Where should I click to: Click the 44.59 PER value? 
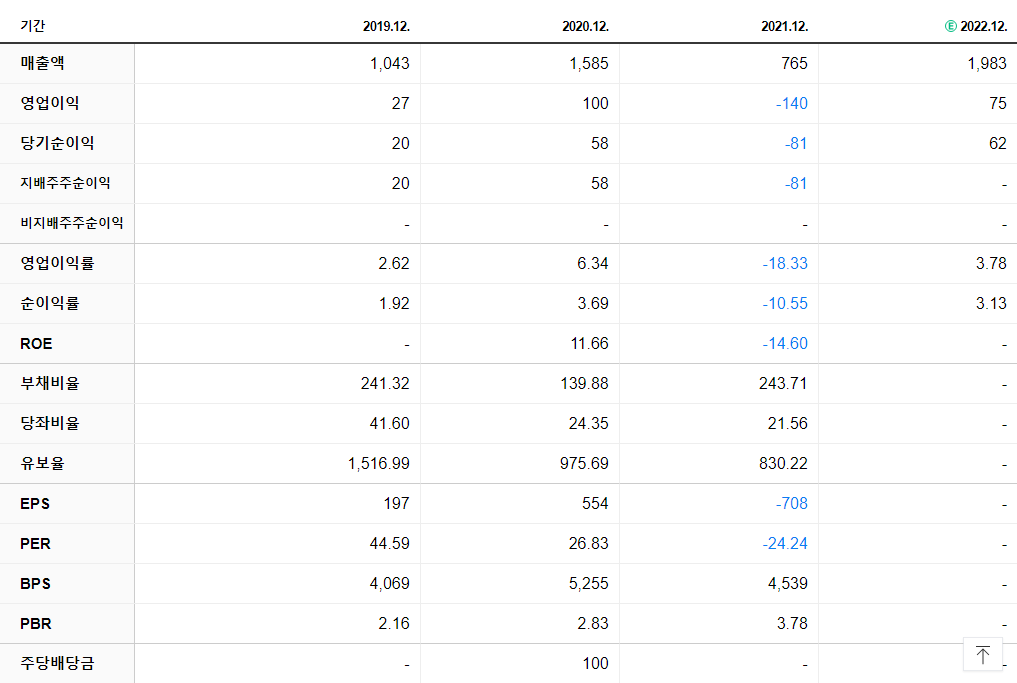pos(389,544)
